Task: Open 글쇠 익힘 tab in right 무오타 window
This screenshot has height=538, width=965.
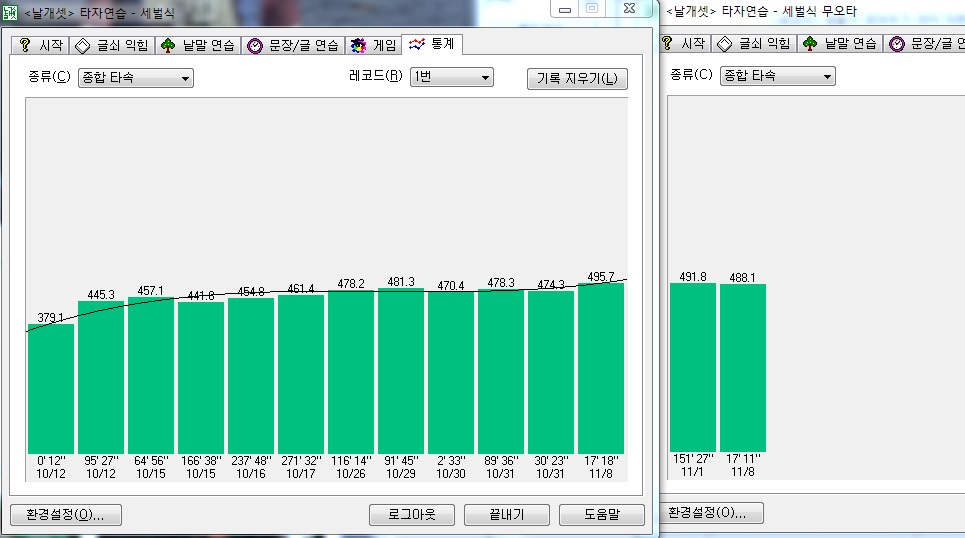Action: (754, 44)
